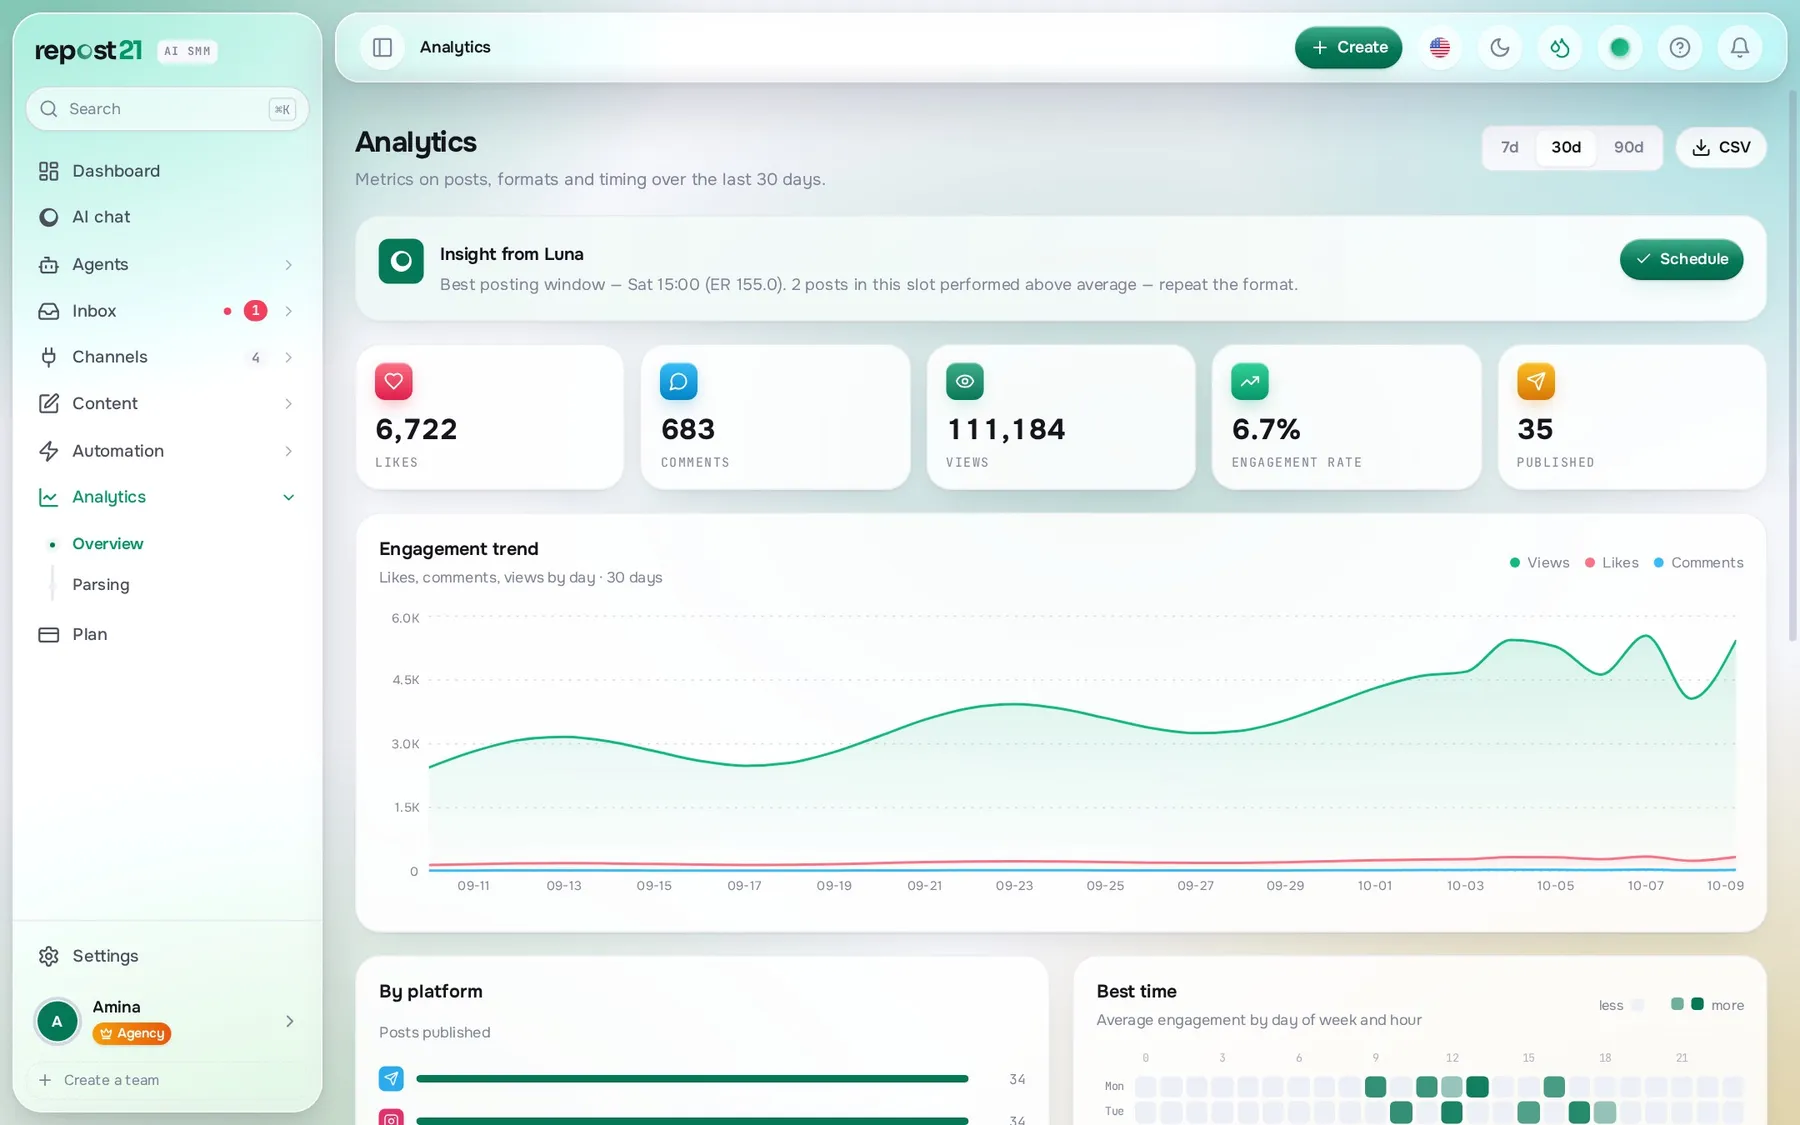
Task: Click the Views eye icon
Action: point(965,381)
